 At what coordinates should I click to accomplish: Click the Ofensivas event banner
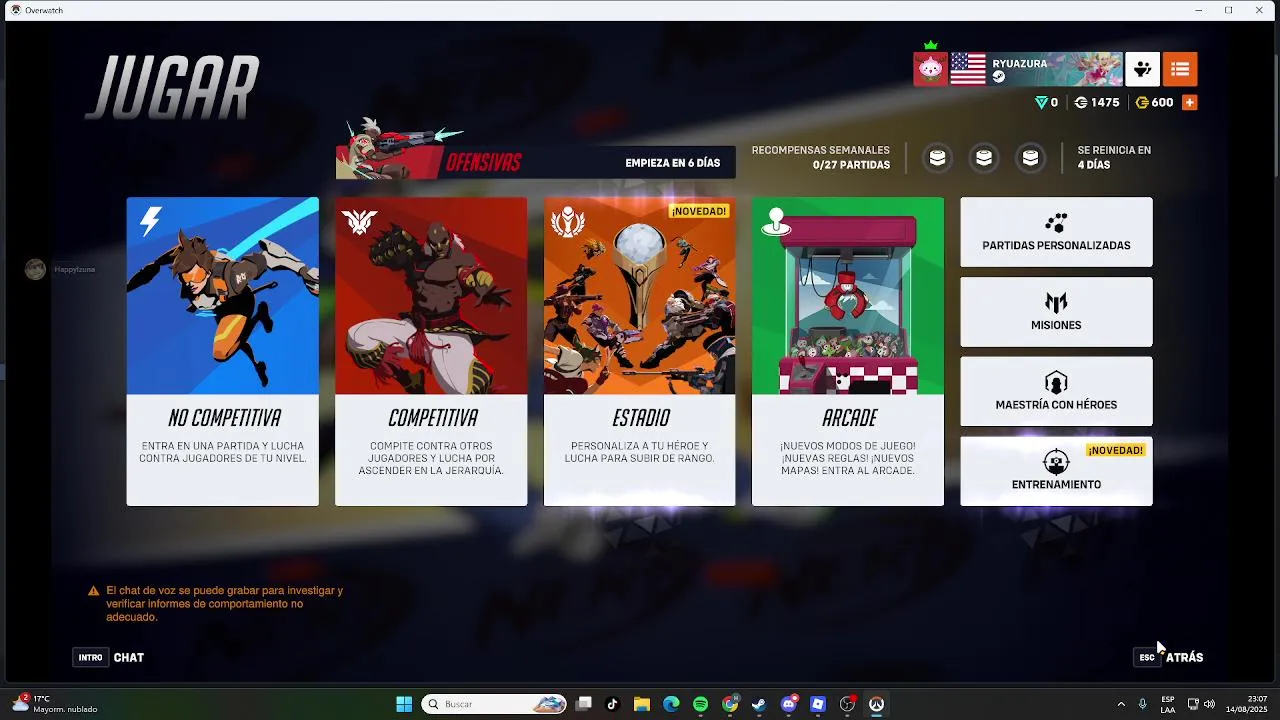tap(536, 162)
